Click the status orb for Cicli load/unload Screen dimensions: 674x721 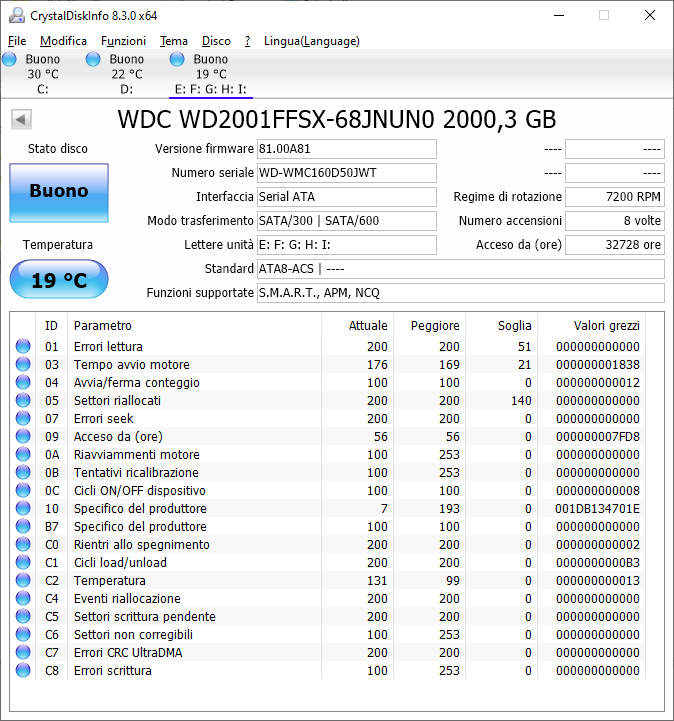23,562
